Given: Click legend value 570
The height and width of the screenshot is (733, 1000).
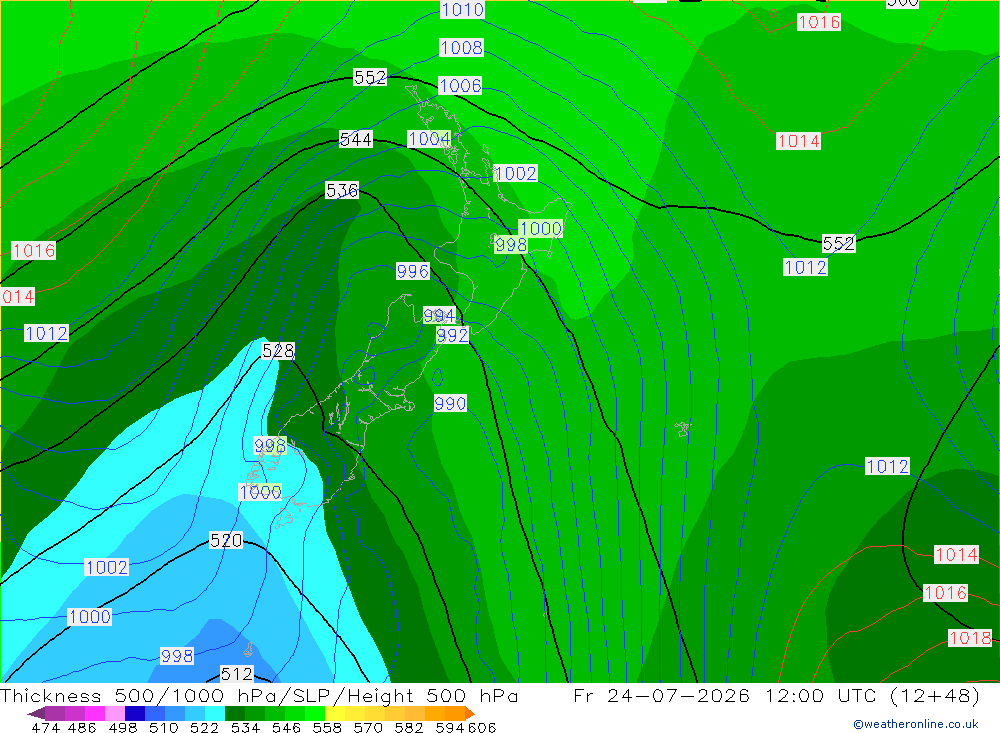Looking at the screenshot, I should coord(368,728).
